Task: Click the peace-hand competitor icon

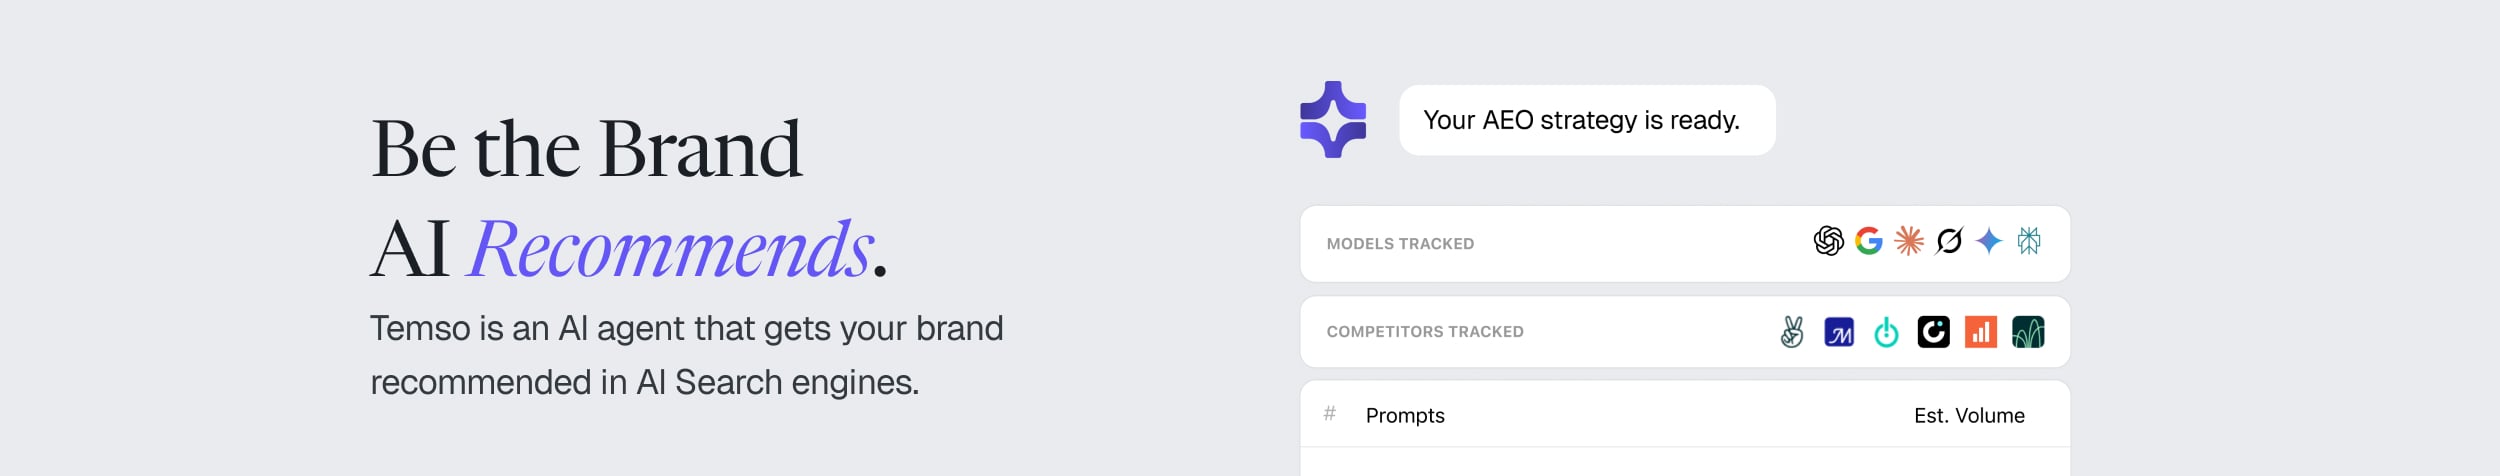Action: coord(1792,332)
